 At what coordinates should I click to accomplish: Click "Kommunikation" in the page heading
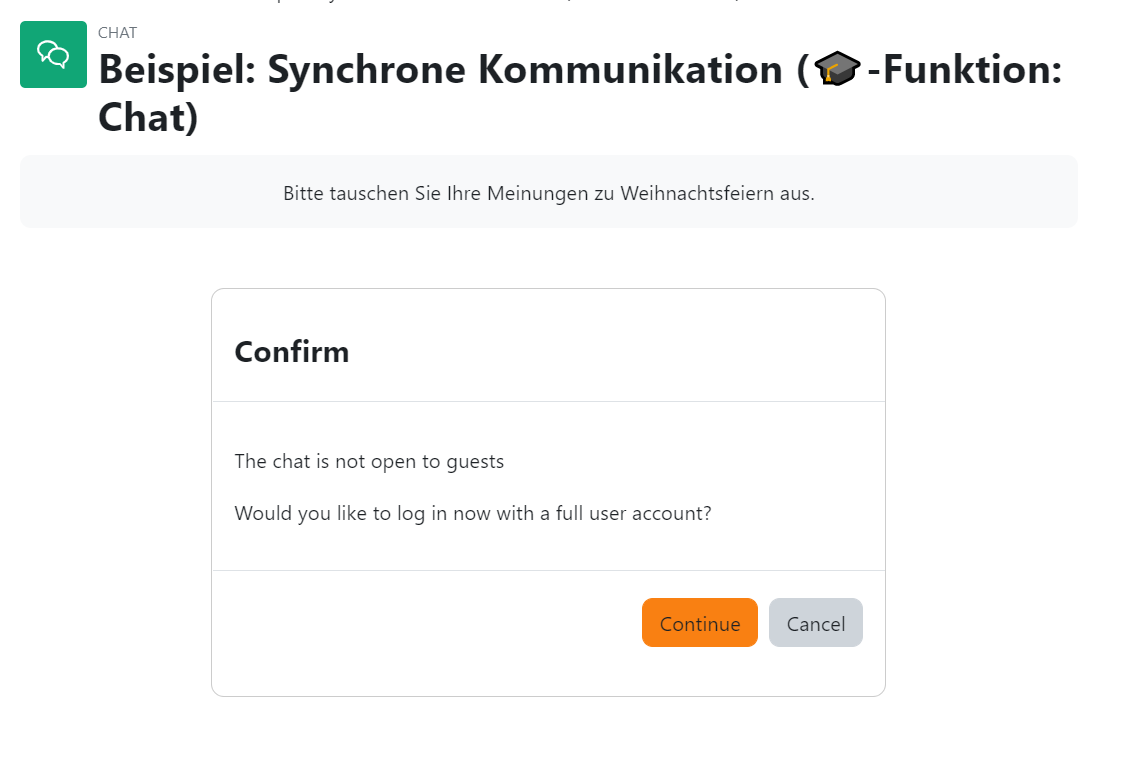click(x=630, y=70)
